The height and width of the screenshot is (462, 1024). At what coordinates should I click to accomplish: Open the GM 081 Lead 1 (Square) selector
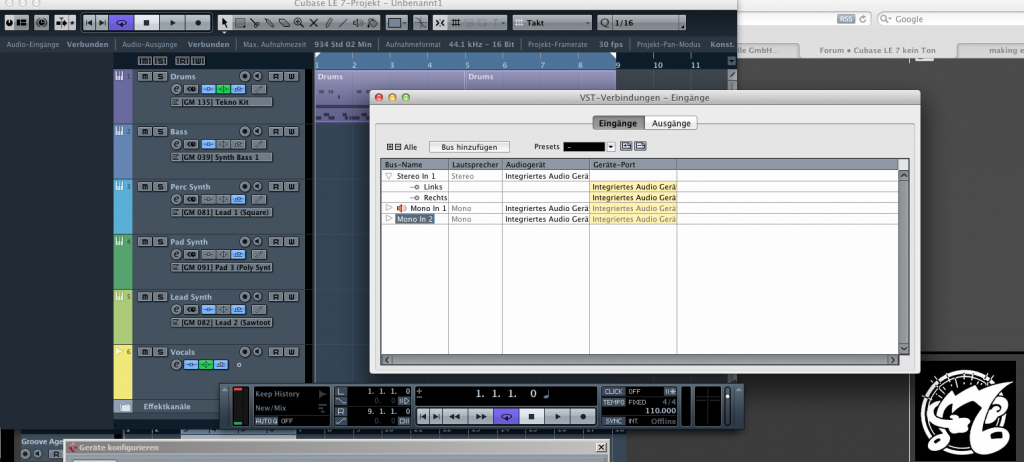click(x=221, y=212)
